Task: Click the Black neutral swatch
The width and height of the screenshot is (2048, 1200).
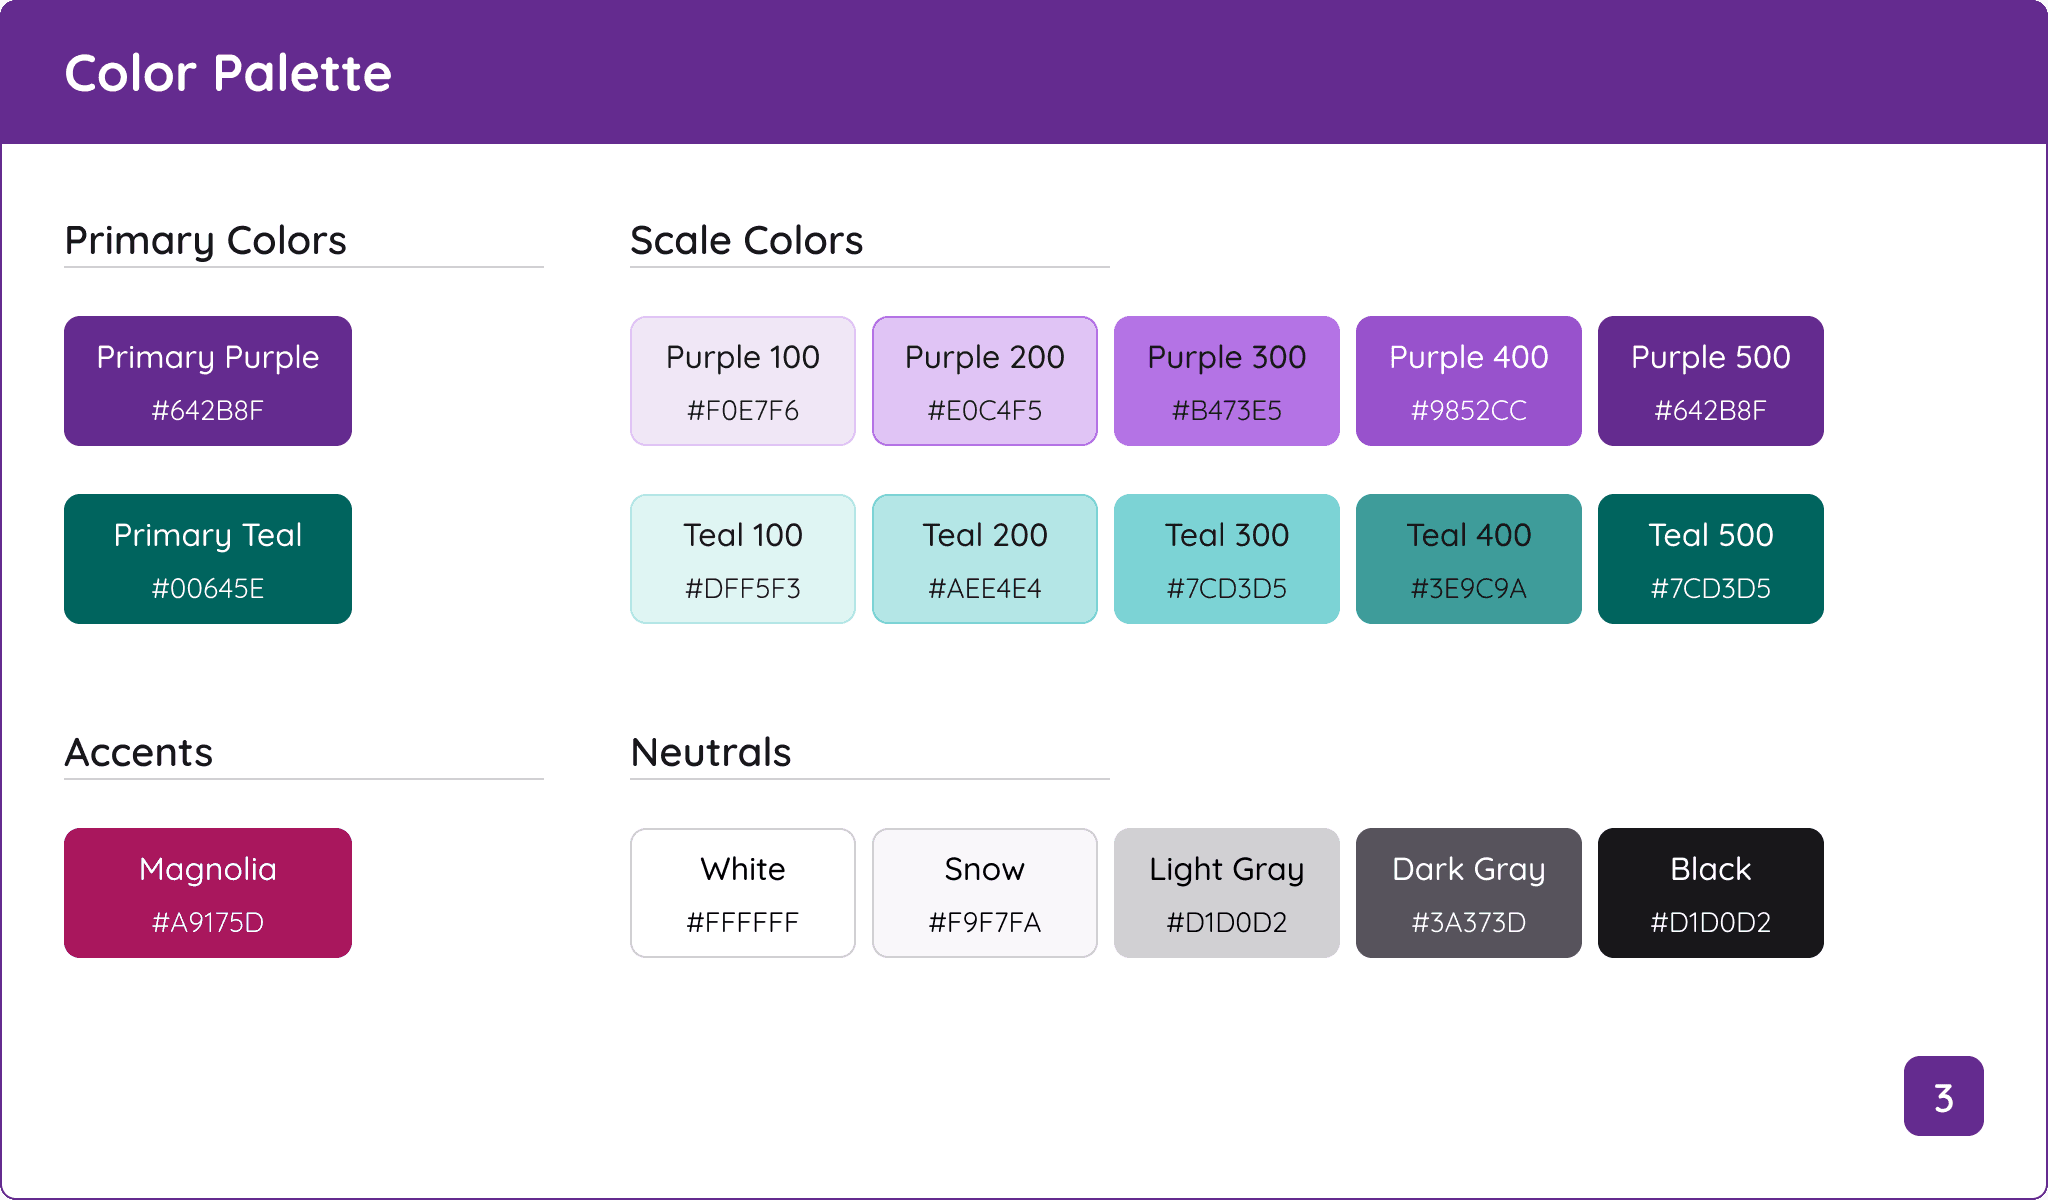Action: coord(1710,893)
